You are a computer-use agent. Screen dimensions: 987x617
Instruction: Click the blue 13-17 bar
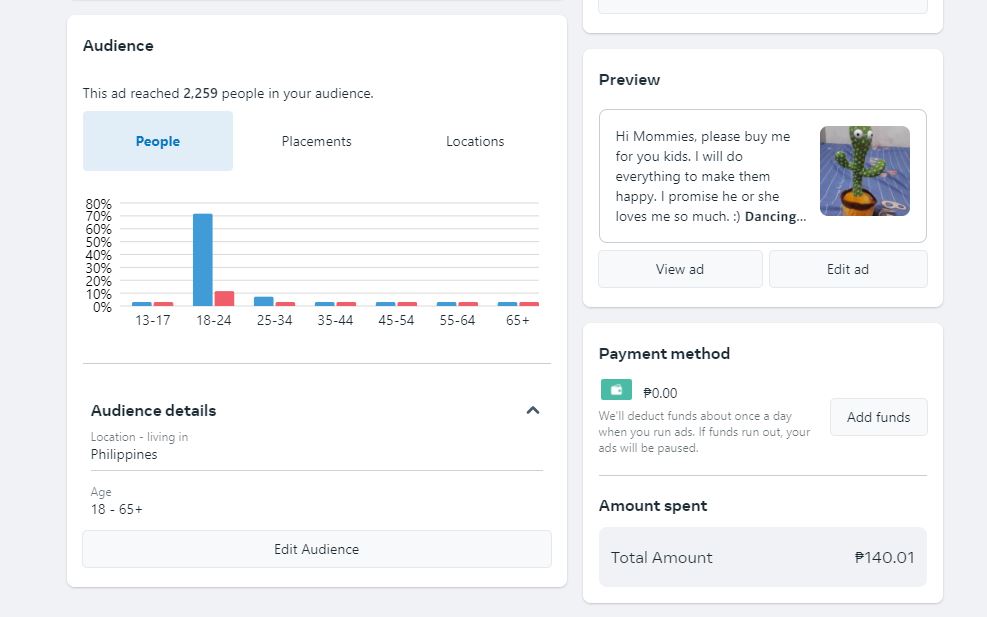142,303
